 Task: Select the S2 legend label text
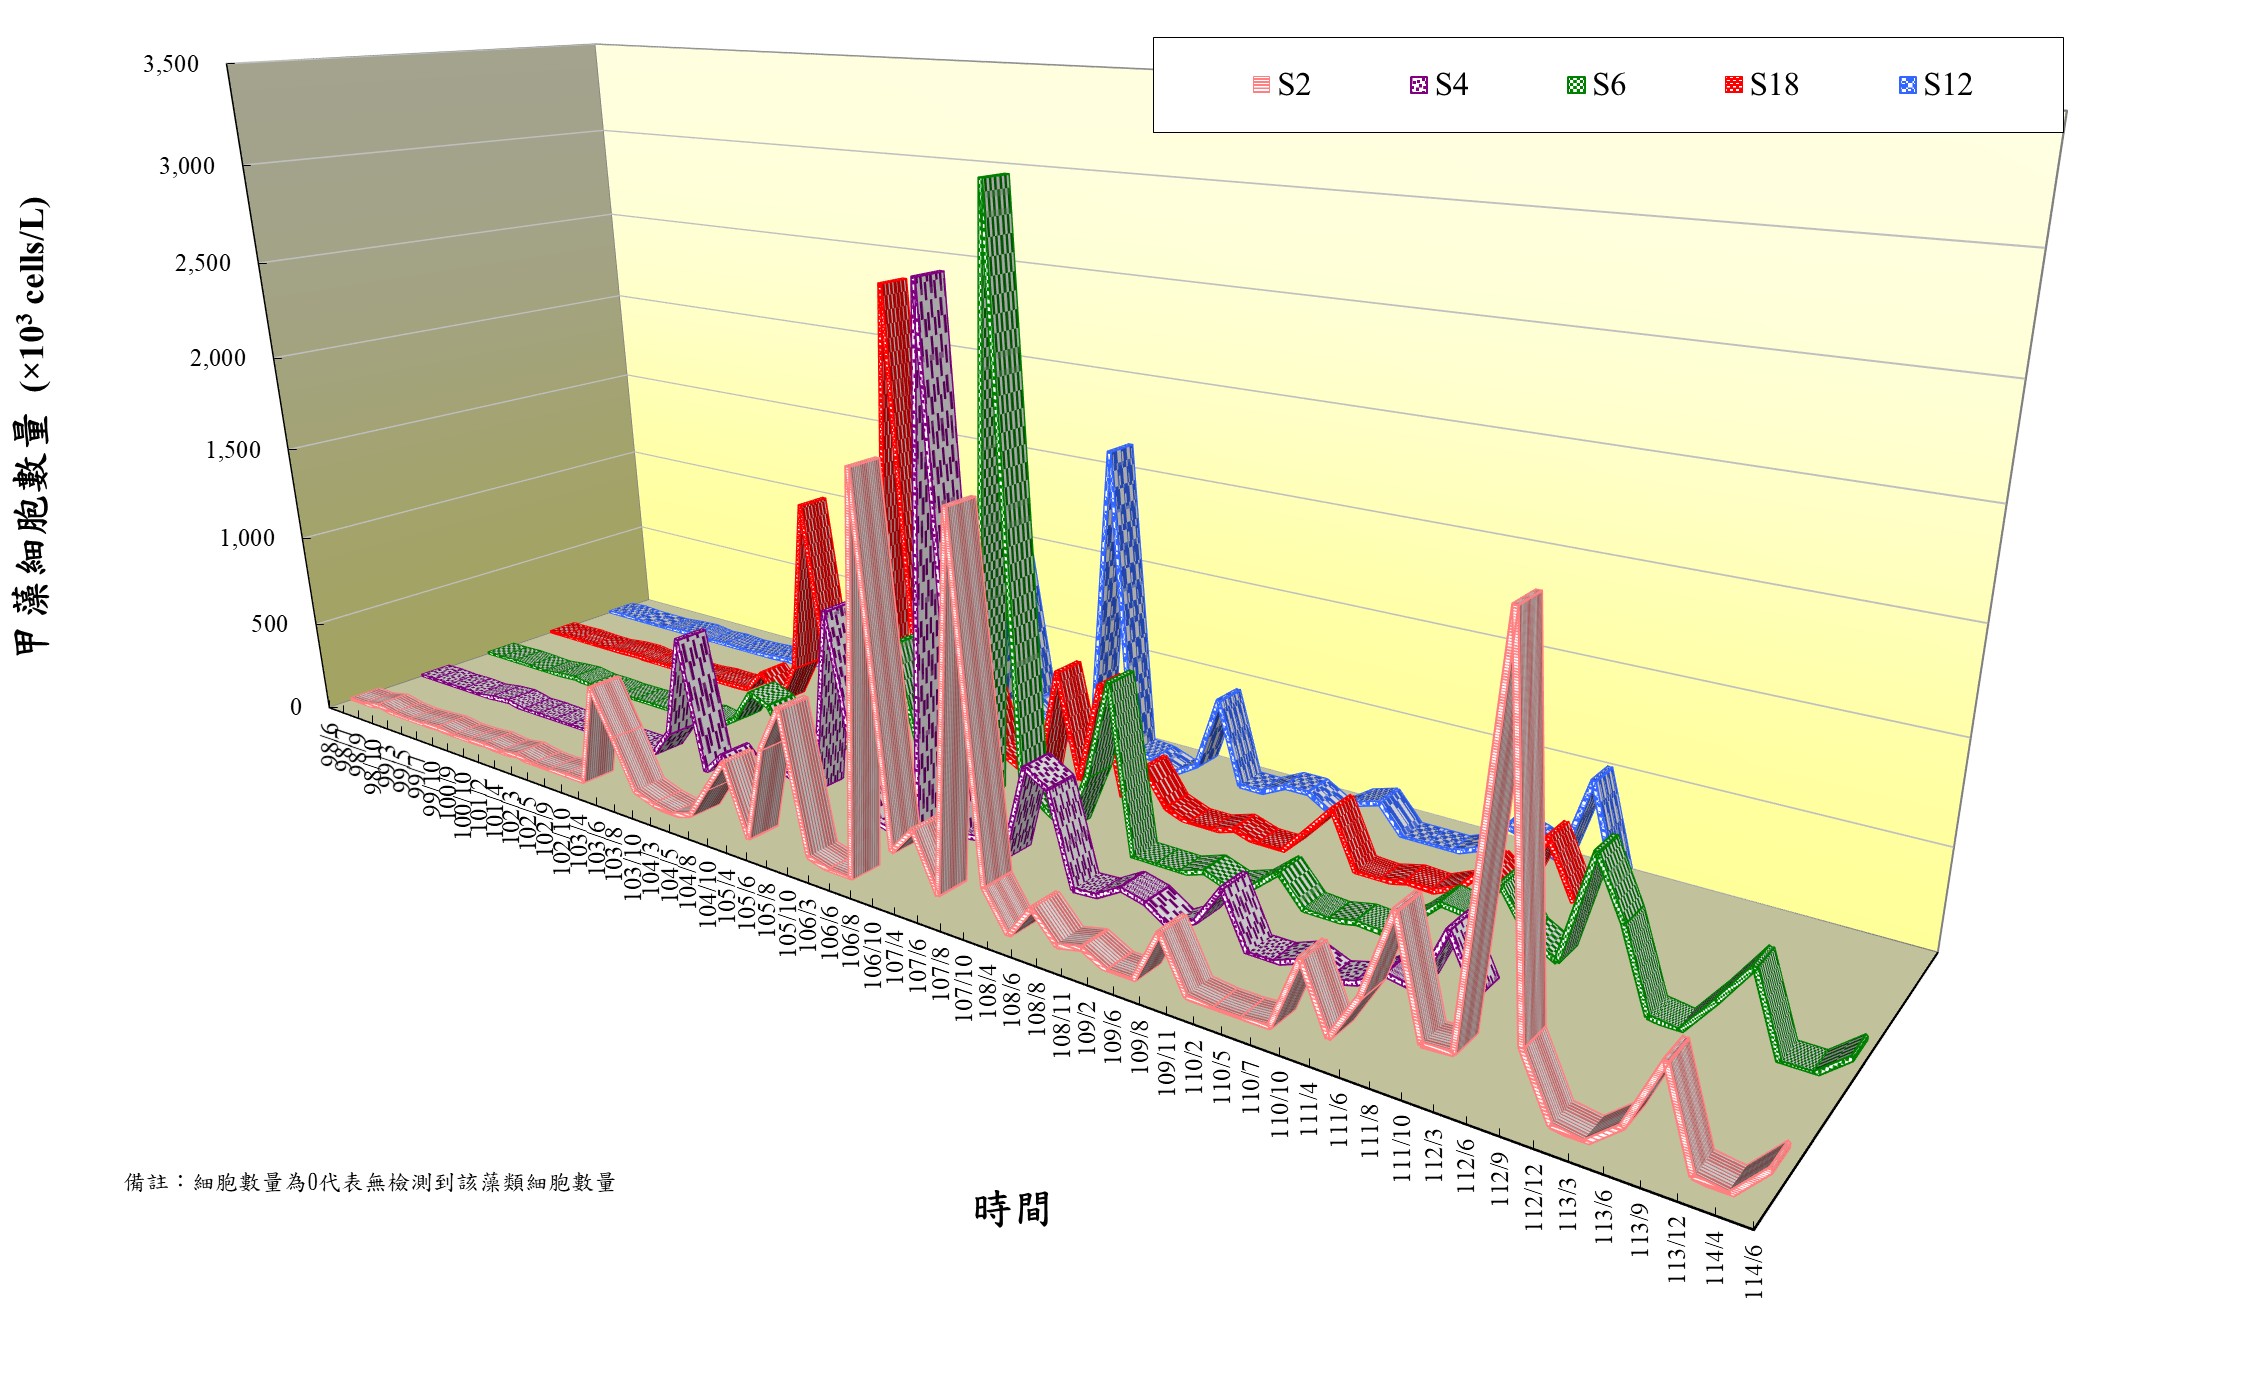(1294, 85)
